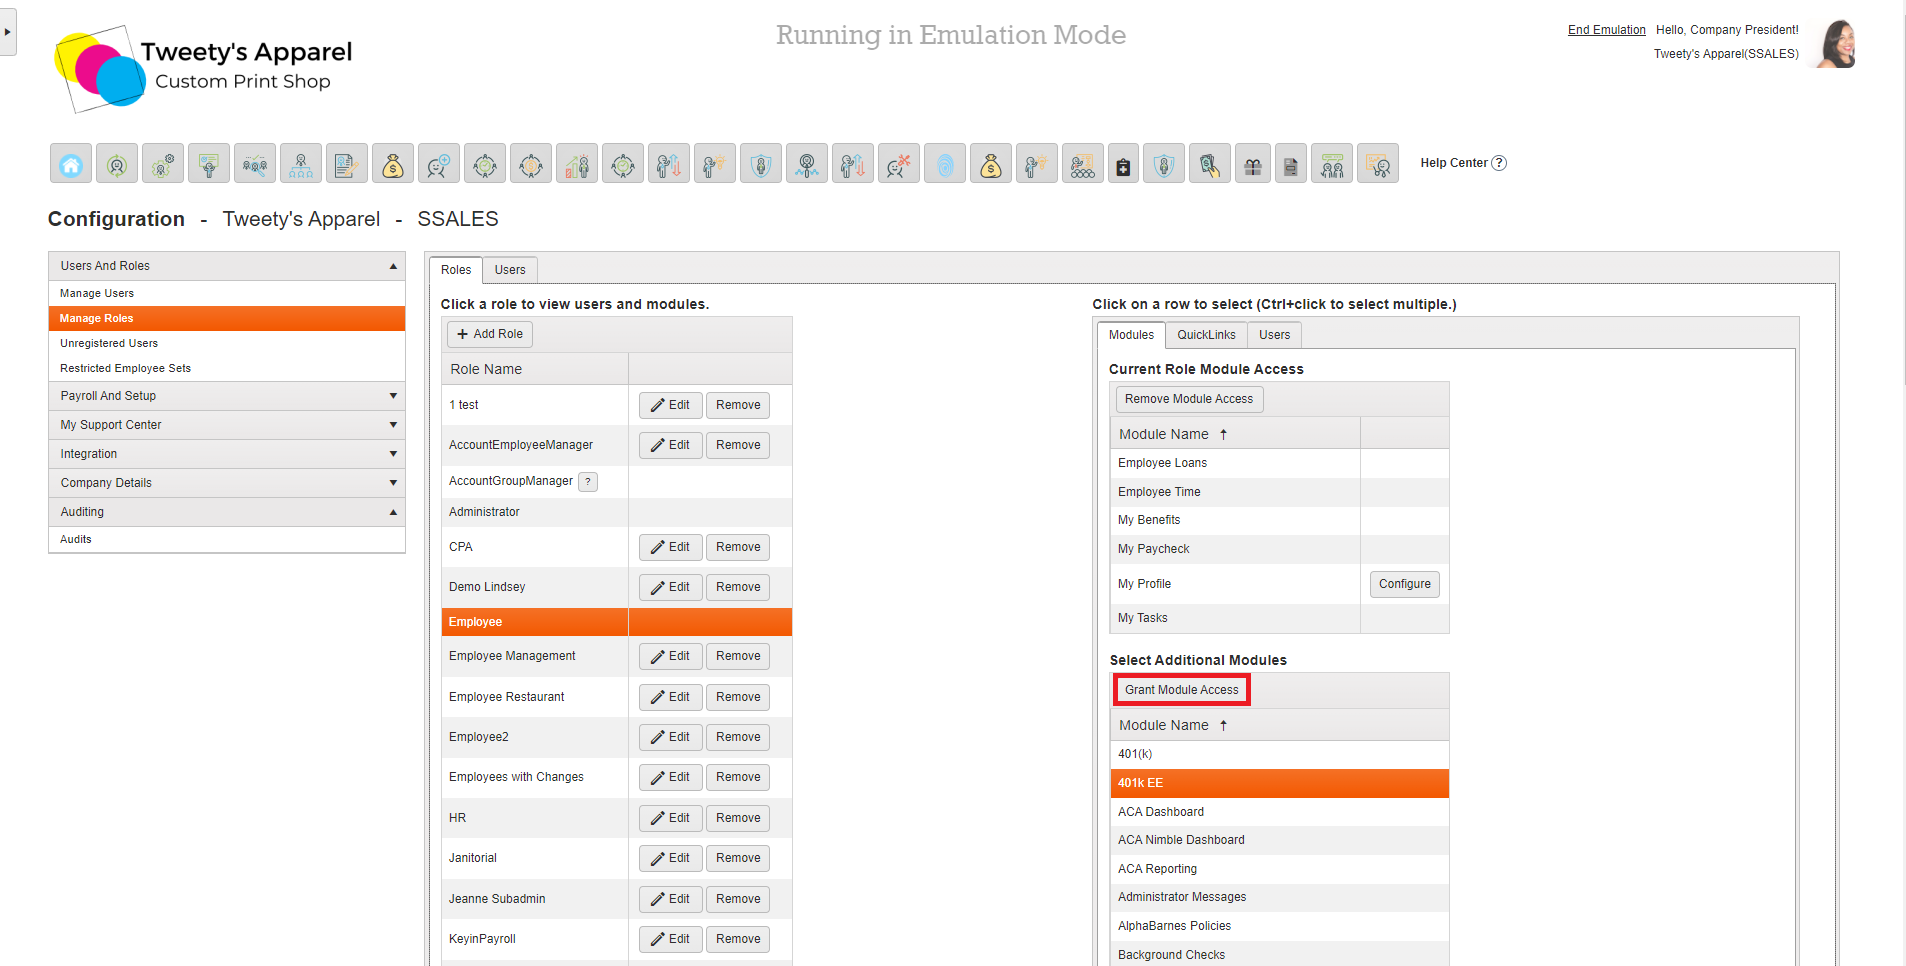
Task: Select the Modules tab
Action: point(1131,335)
